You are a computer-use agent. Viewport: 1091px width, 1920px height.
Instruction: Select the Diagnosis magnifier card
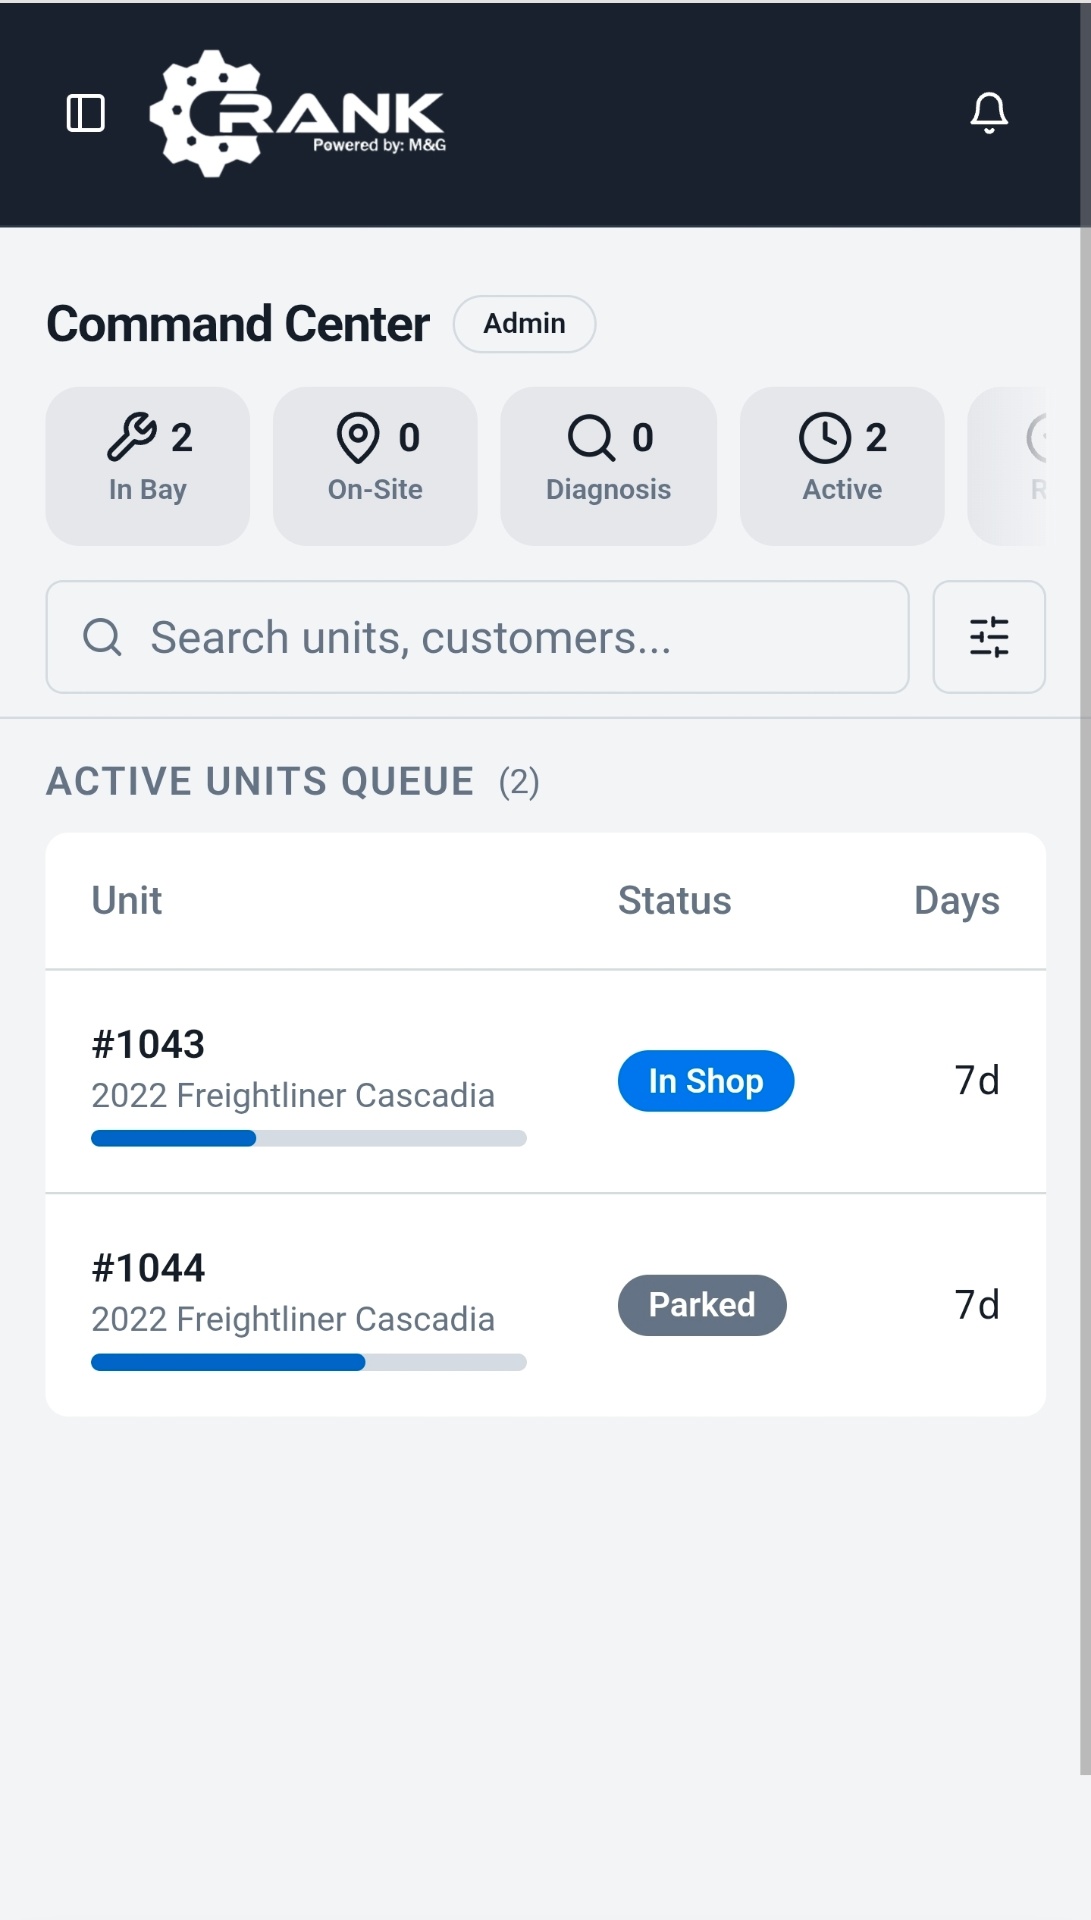click(x=608, y=466)
